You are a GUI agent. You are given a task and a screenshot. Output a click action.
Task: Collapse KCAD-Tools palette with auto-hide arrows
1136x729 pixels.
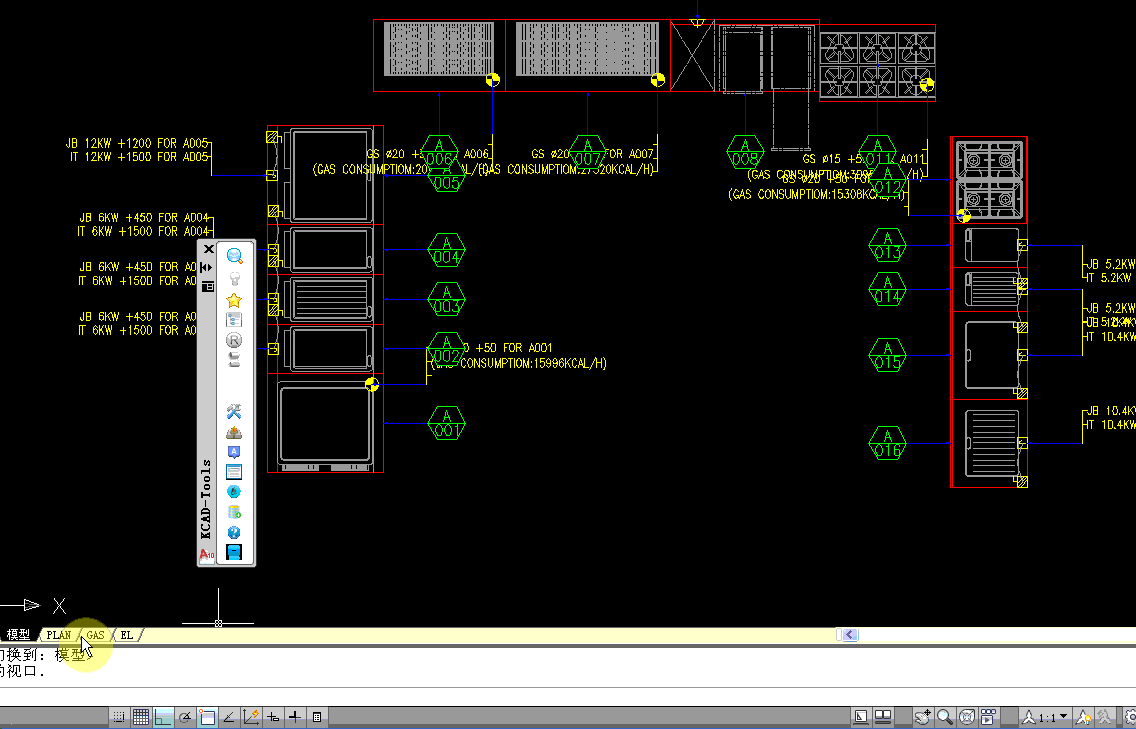(207, 268)
